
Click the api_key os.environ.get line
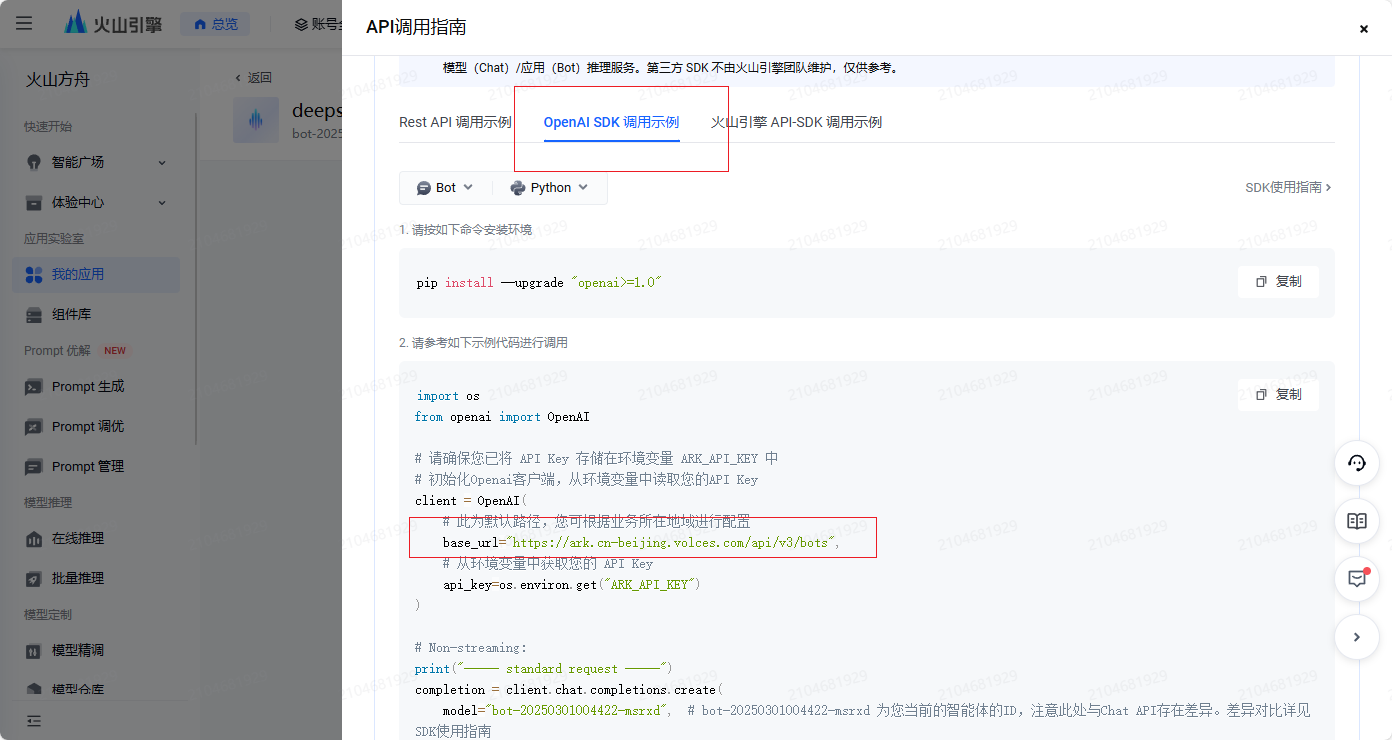(x=572, y=584)
